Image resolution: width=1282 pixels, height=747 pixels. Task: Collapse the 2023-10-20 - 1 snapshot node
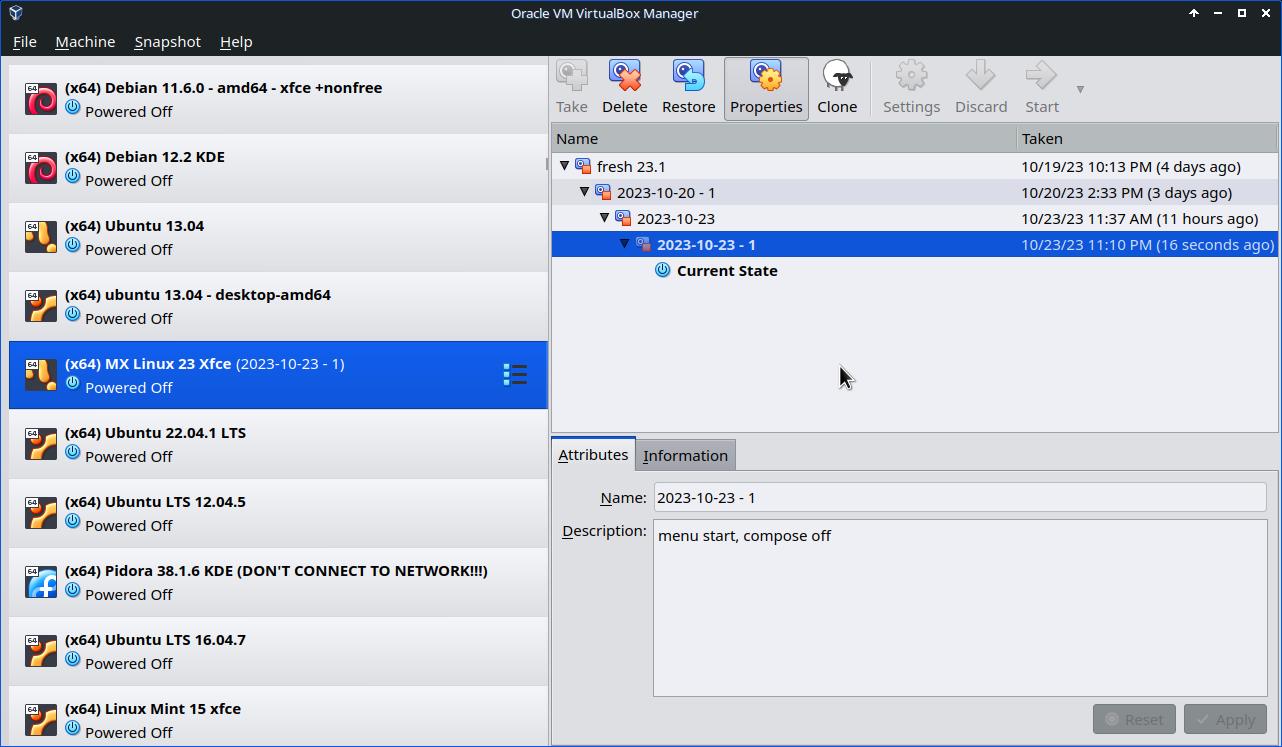pyautogui.click(x=585, y=192)
